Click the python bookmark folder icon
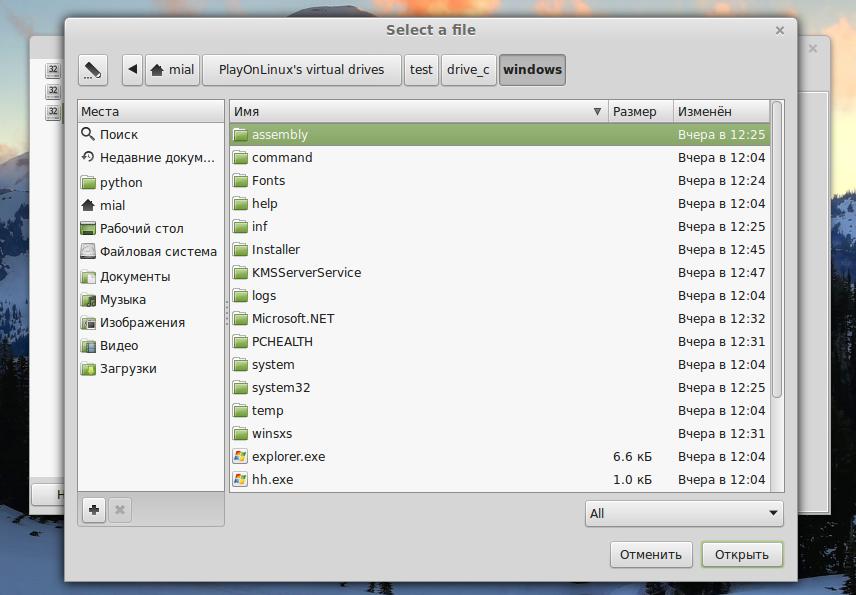 pos(88,182)
